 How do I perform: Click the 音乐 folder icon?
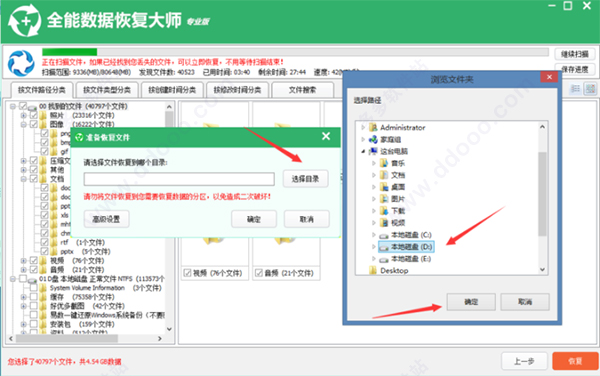[x=384, y=163]
